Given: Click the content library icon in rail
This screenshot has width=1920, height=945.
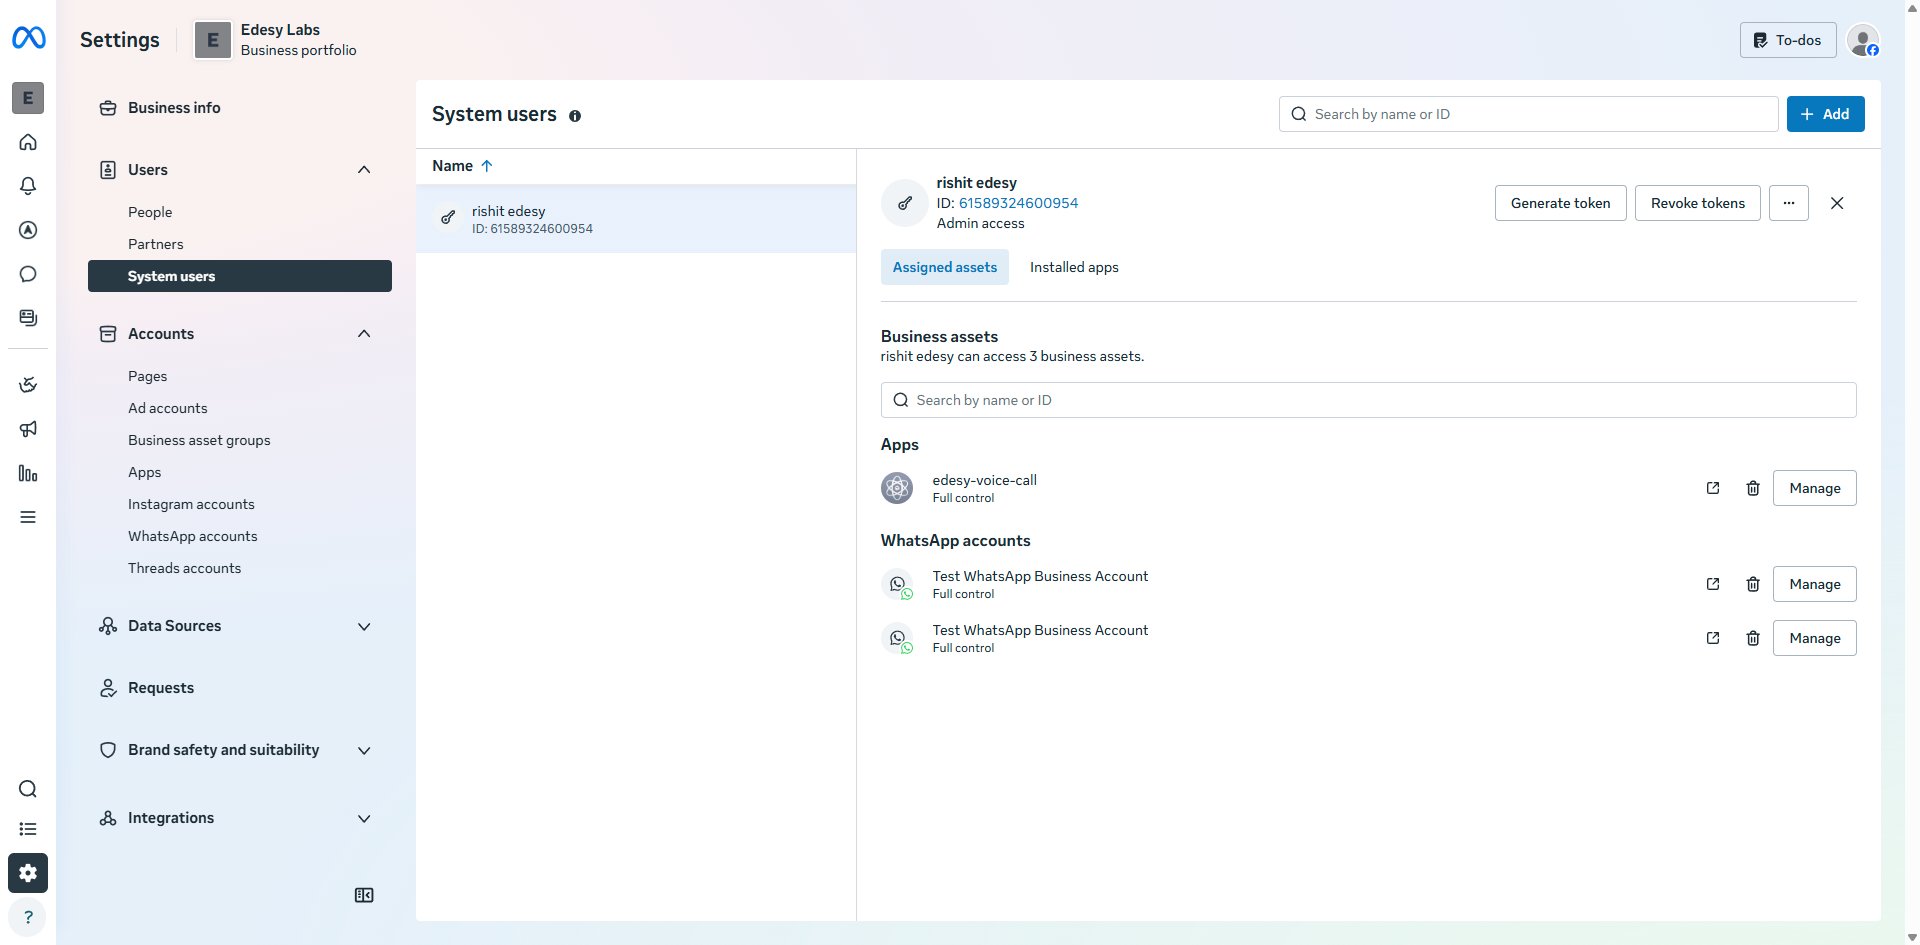Looking at the screenshot, I should coord(28,318).
